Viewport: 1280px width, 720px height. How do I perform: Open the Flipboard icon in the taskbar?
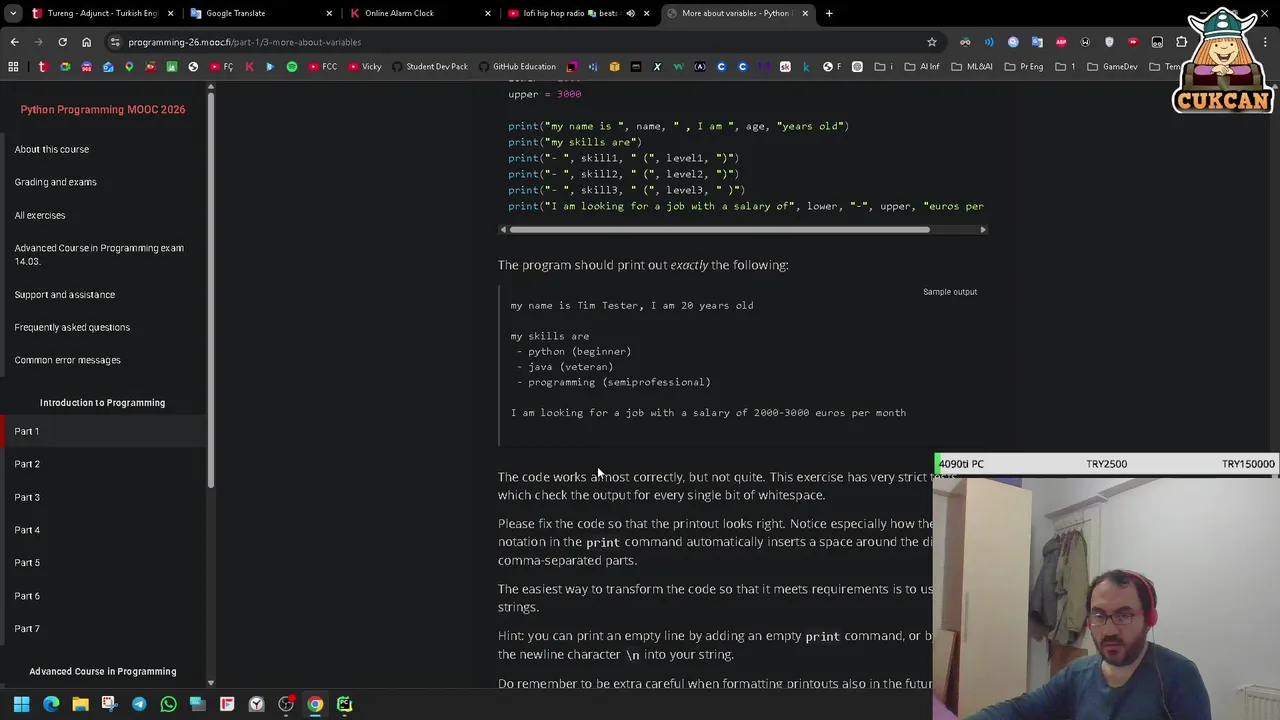click(x=227, y=704)
